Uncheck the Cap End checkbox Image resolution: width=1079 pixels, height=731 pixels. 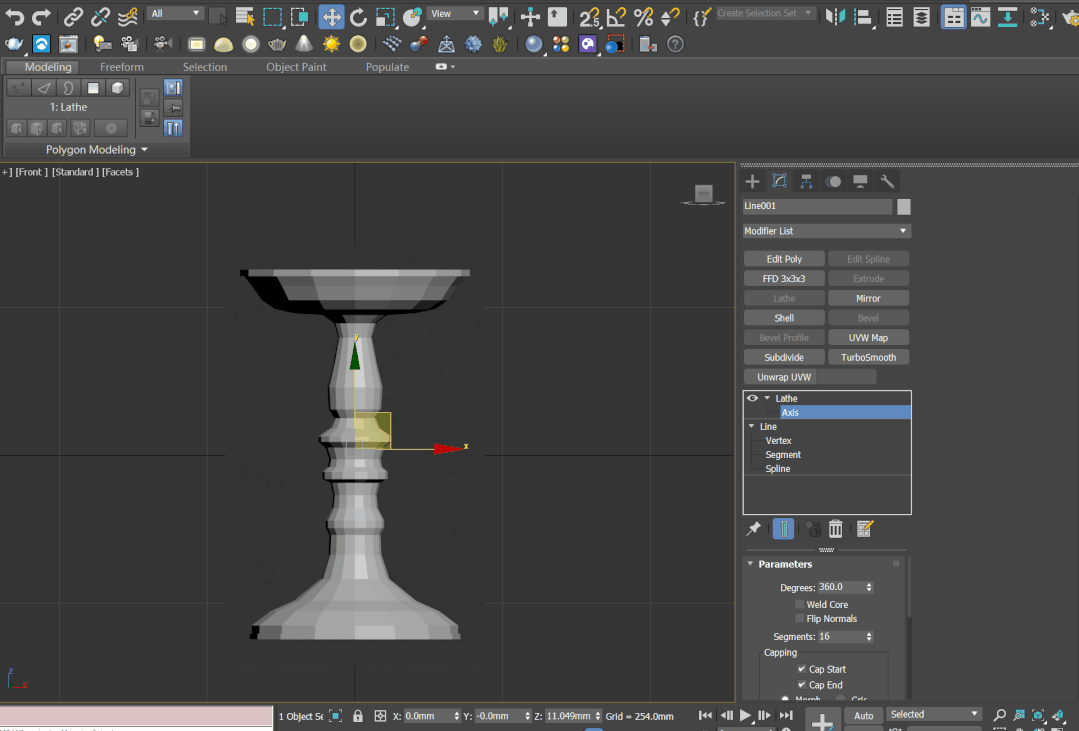[802, 685]
